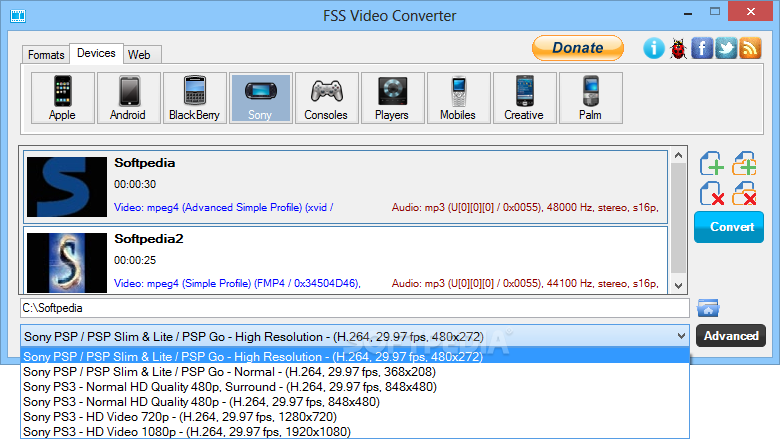This screenshot has width=780, height=439.
Task: Select PS3 HD Video 1080p option
Action: coord(355,432)
